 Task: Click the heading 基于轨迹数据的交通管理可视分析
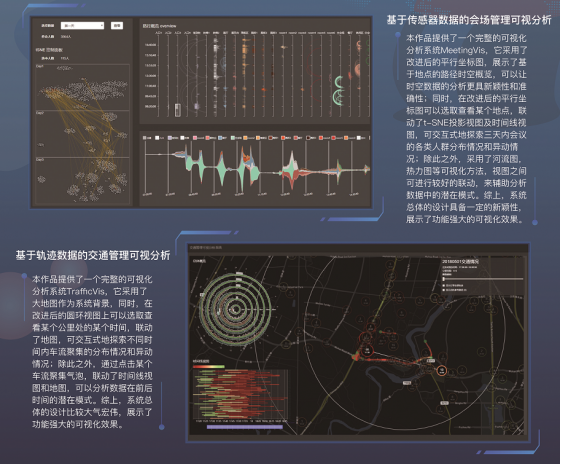pos(93,255)
